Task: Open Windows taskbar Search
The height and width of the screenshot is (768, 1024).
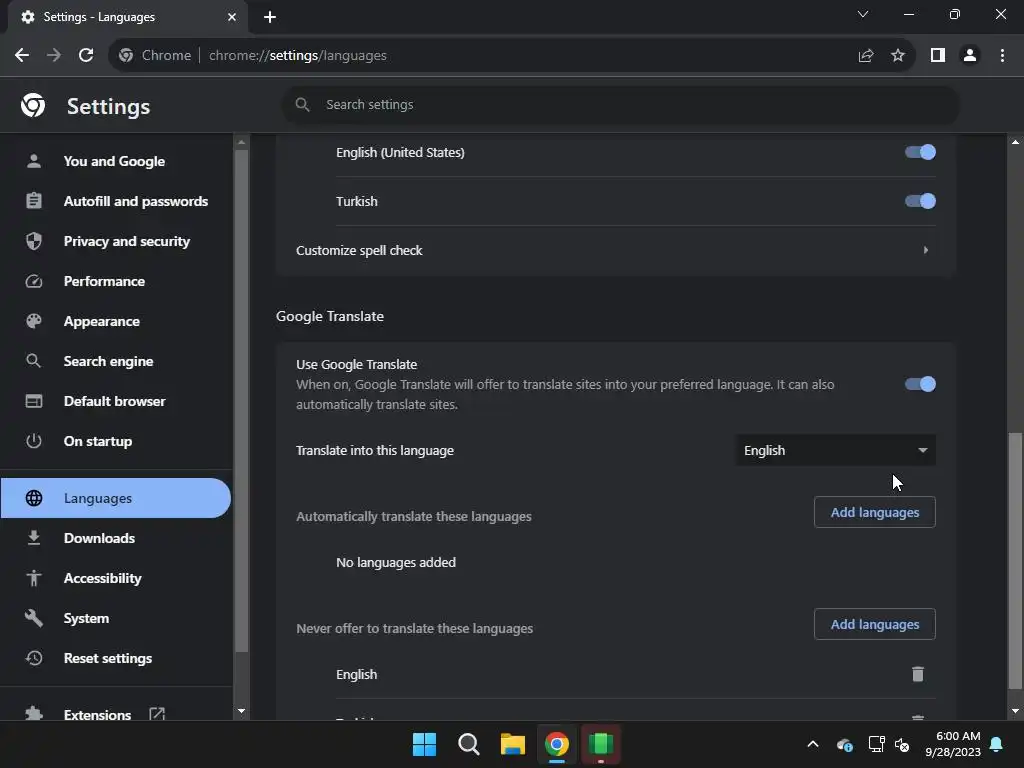Action: point(468,744)
